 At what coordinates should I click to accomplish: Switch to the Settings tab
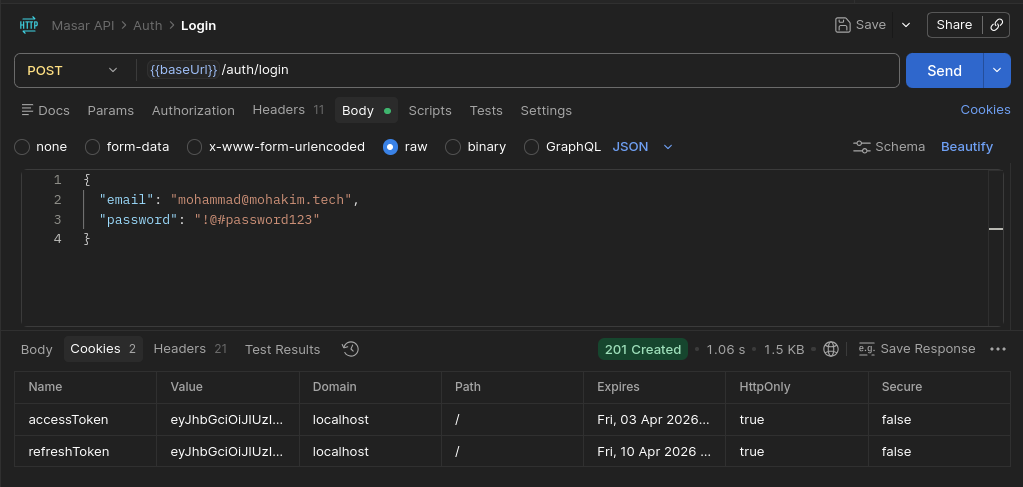546,110
